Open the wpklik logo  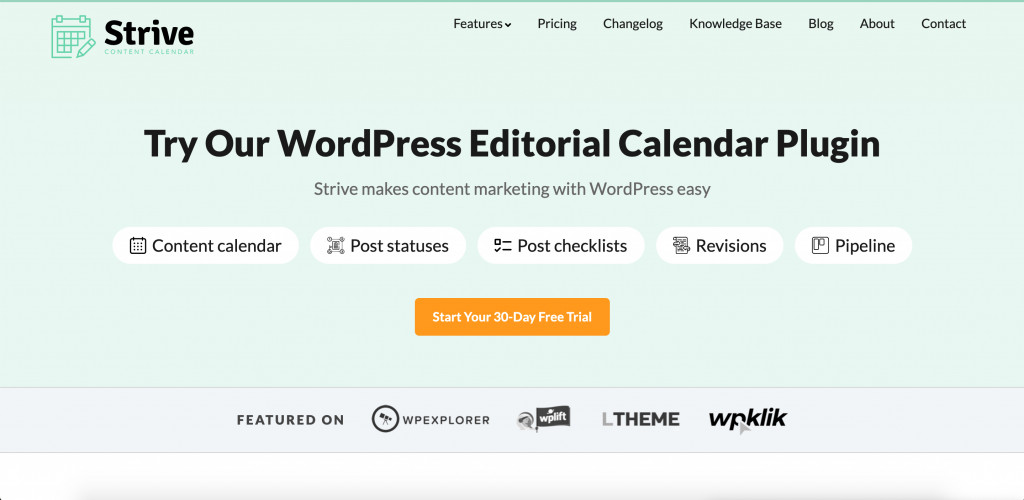748,420
